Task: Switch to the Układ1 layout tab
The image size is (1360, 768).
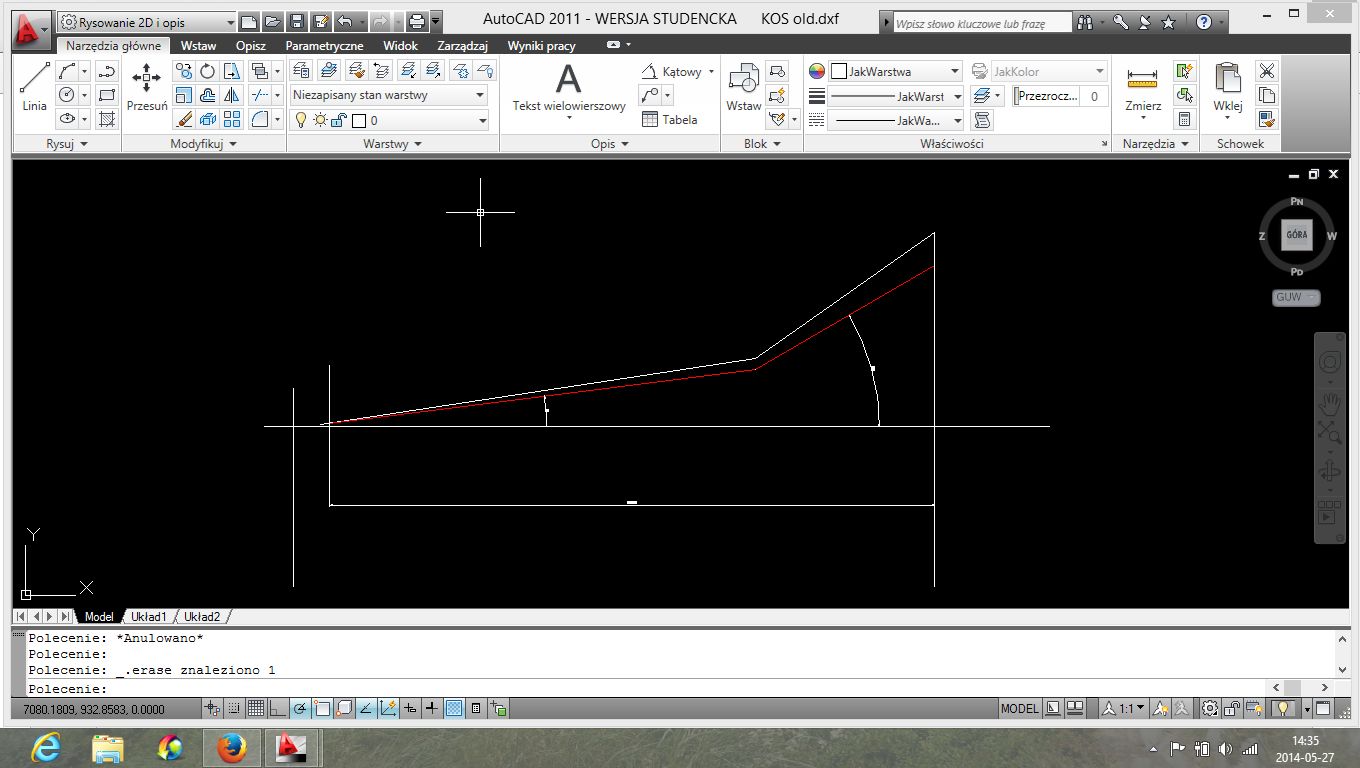Action: [149, 617]
